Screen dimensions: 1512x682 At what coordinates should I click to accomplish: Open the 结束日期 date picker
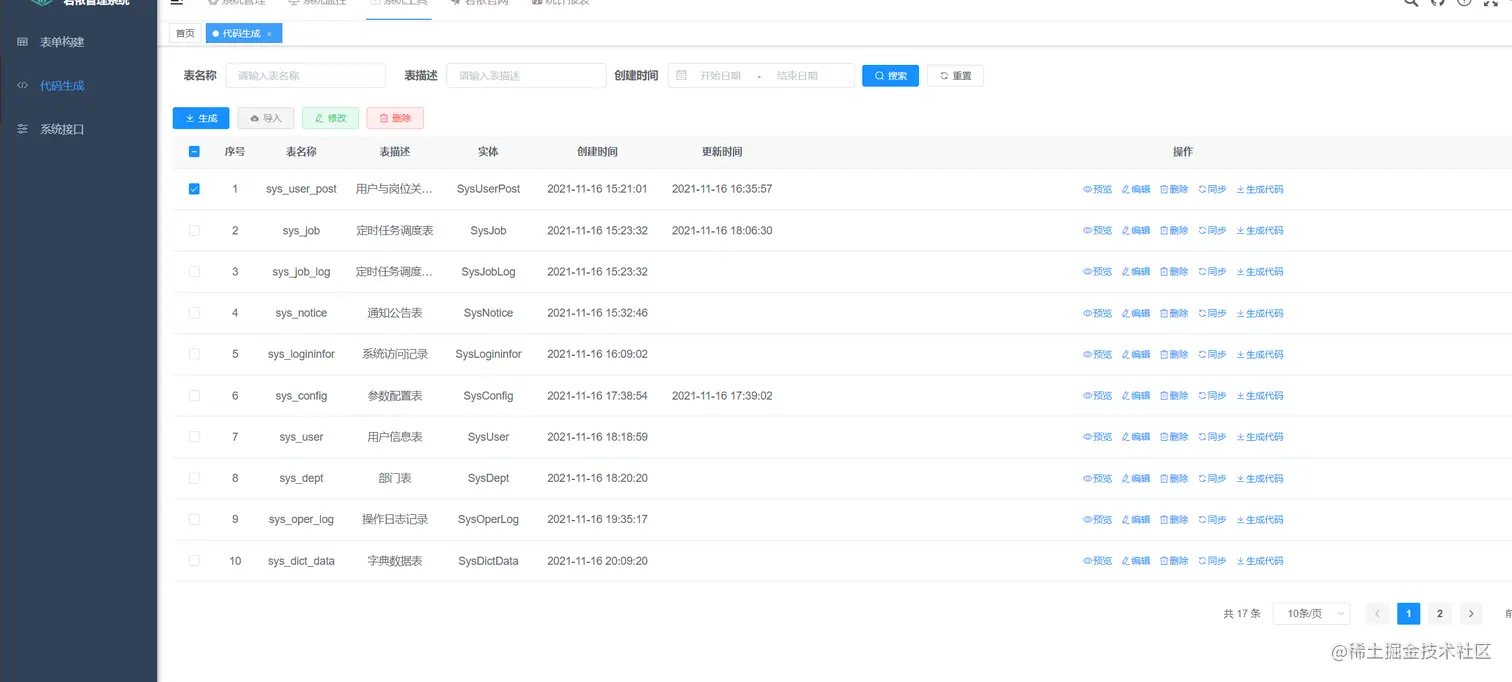[797, 76]
